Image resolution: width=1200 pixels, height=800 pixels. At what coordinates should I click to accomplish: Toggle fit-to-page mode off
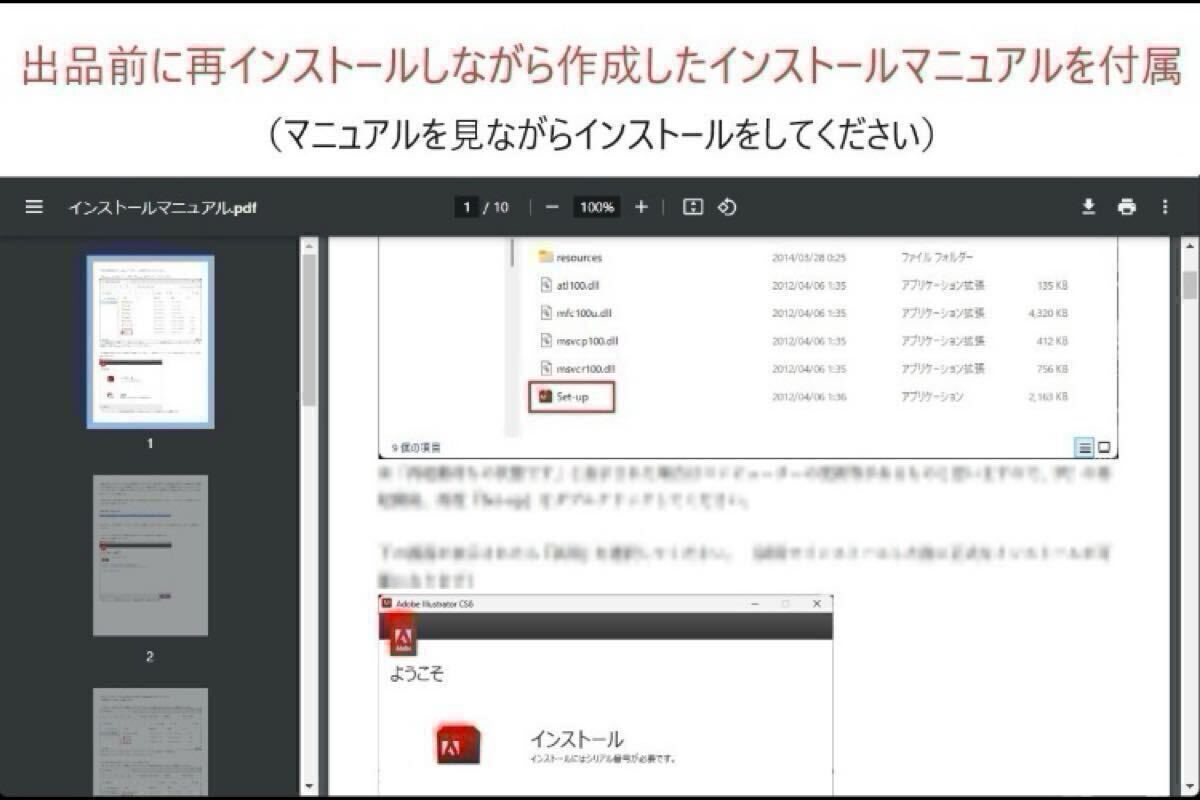pyautogui.click(x=693, y=207)
